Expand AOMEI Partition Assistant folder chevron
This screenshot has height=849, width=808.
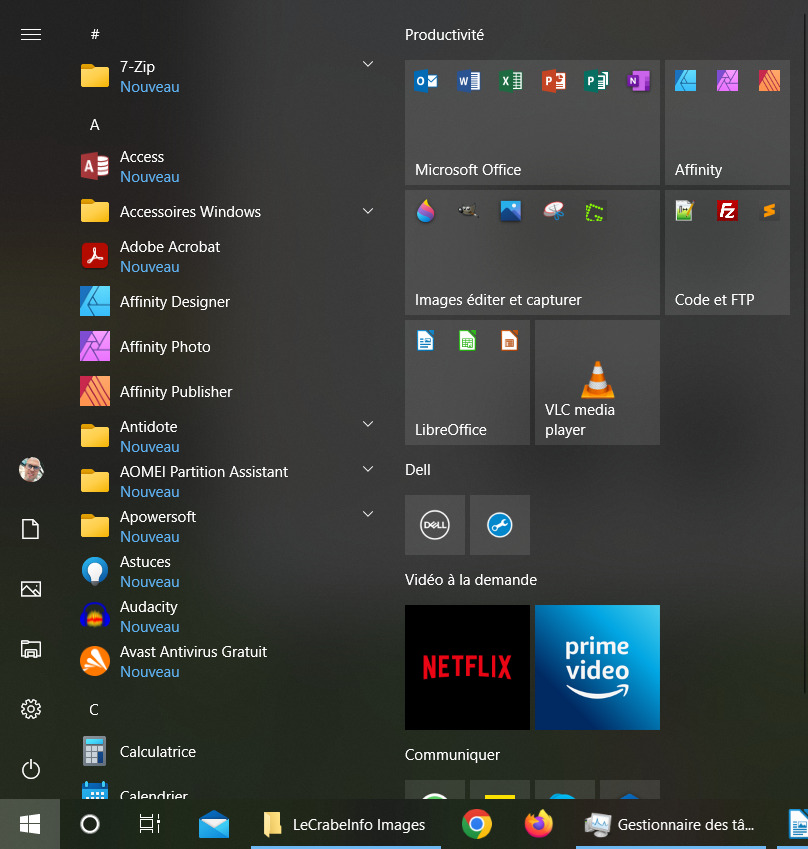(x=368, y=469)
